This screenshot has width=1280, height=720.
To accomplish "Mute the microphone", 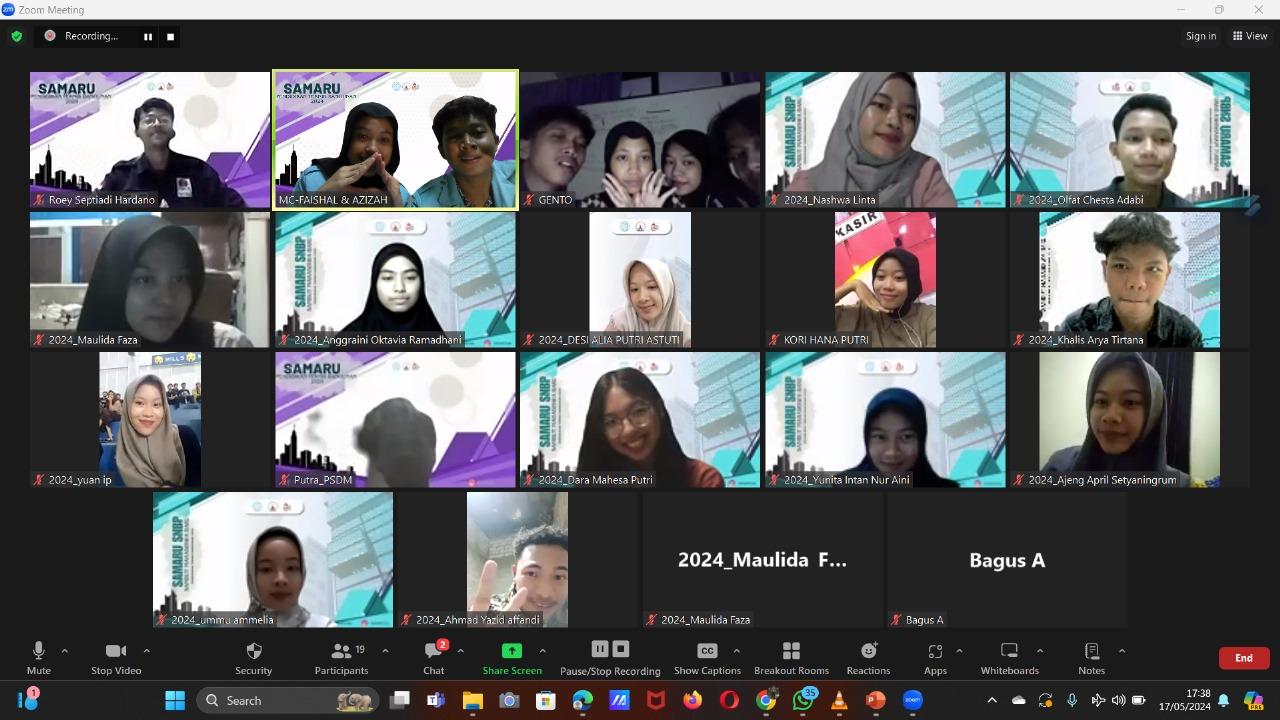I will [38, 651].
